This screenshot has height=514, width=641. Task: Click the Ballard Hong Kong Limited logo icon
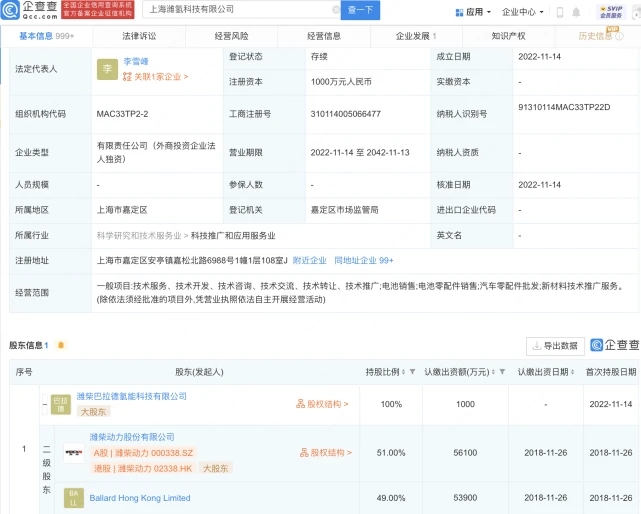(x=75, y=497)
